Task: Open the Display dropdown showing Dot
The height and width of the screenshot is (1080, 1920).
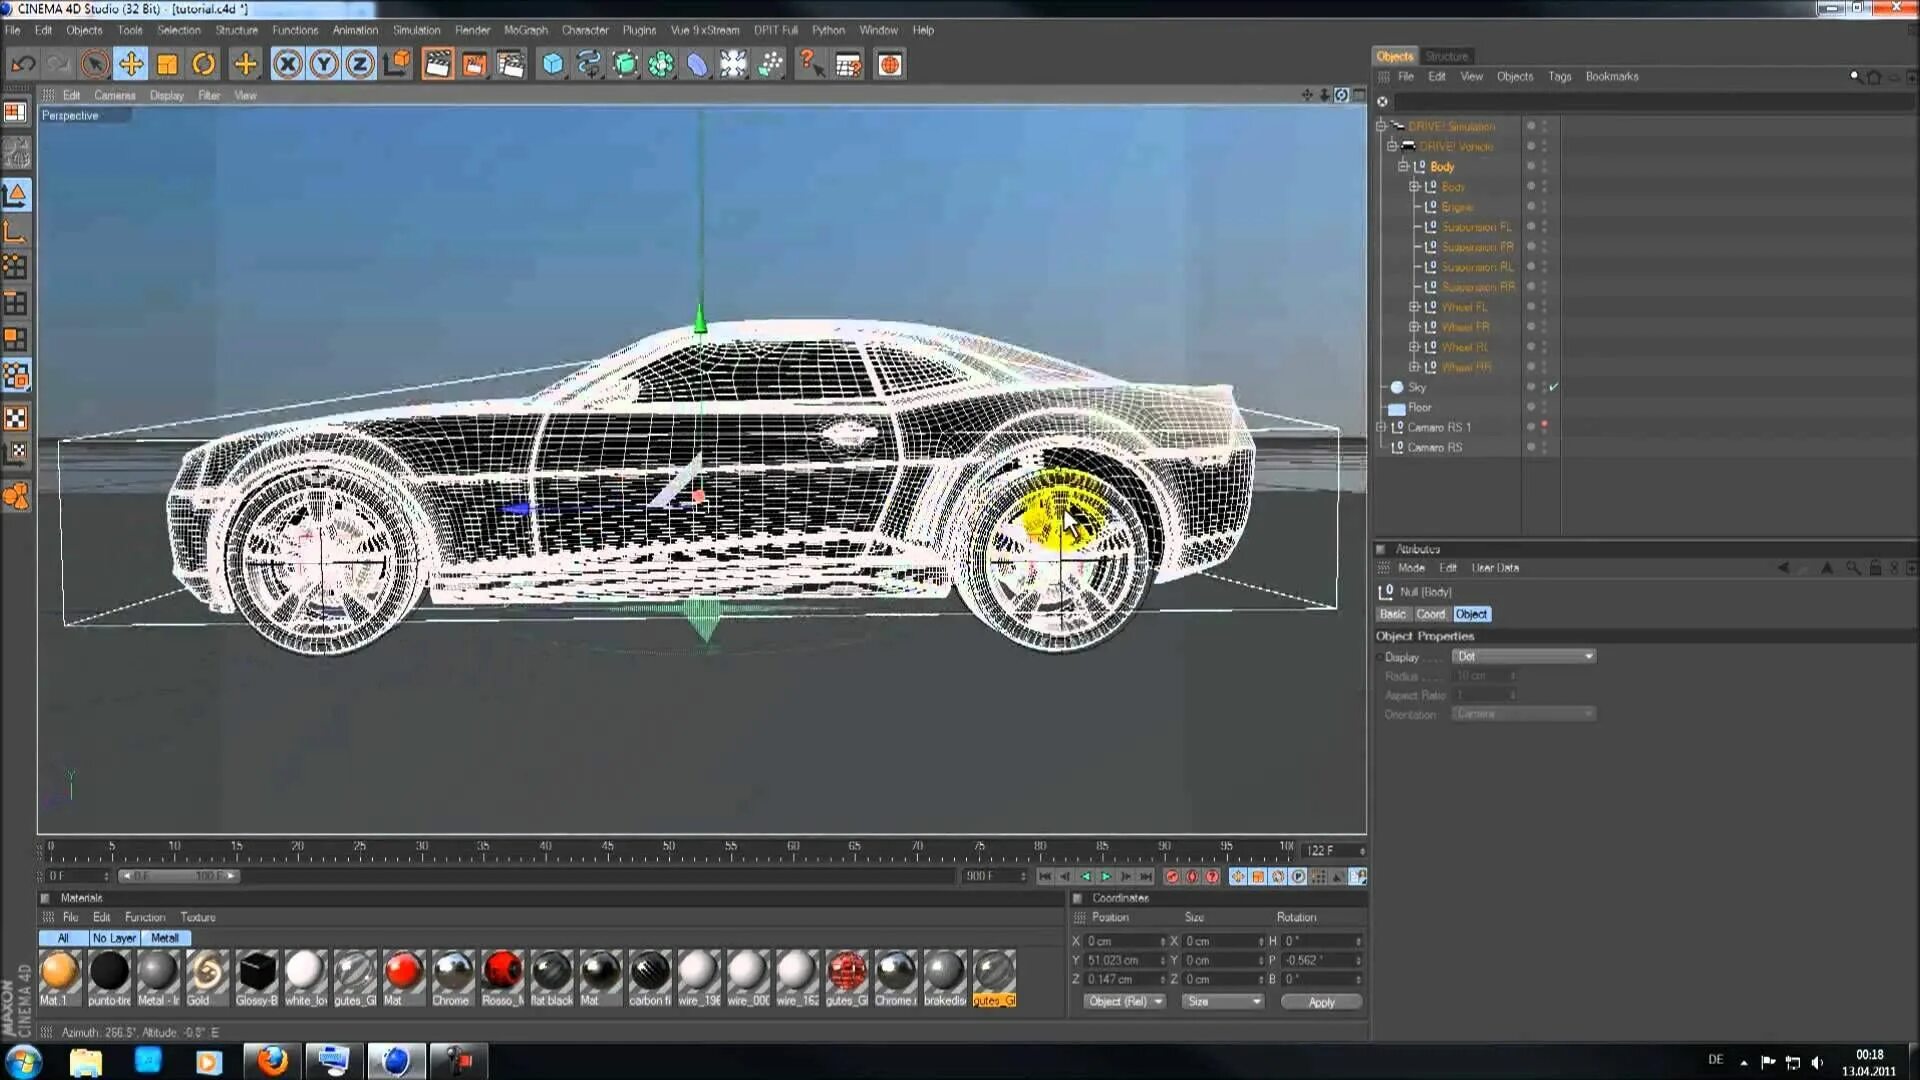Action: coord(1523,657)
